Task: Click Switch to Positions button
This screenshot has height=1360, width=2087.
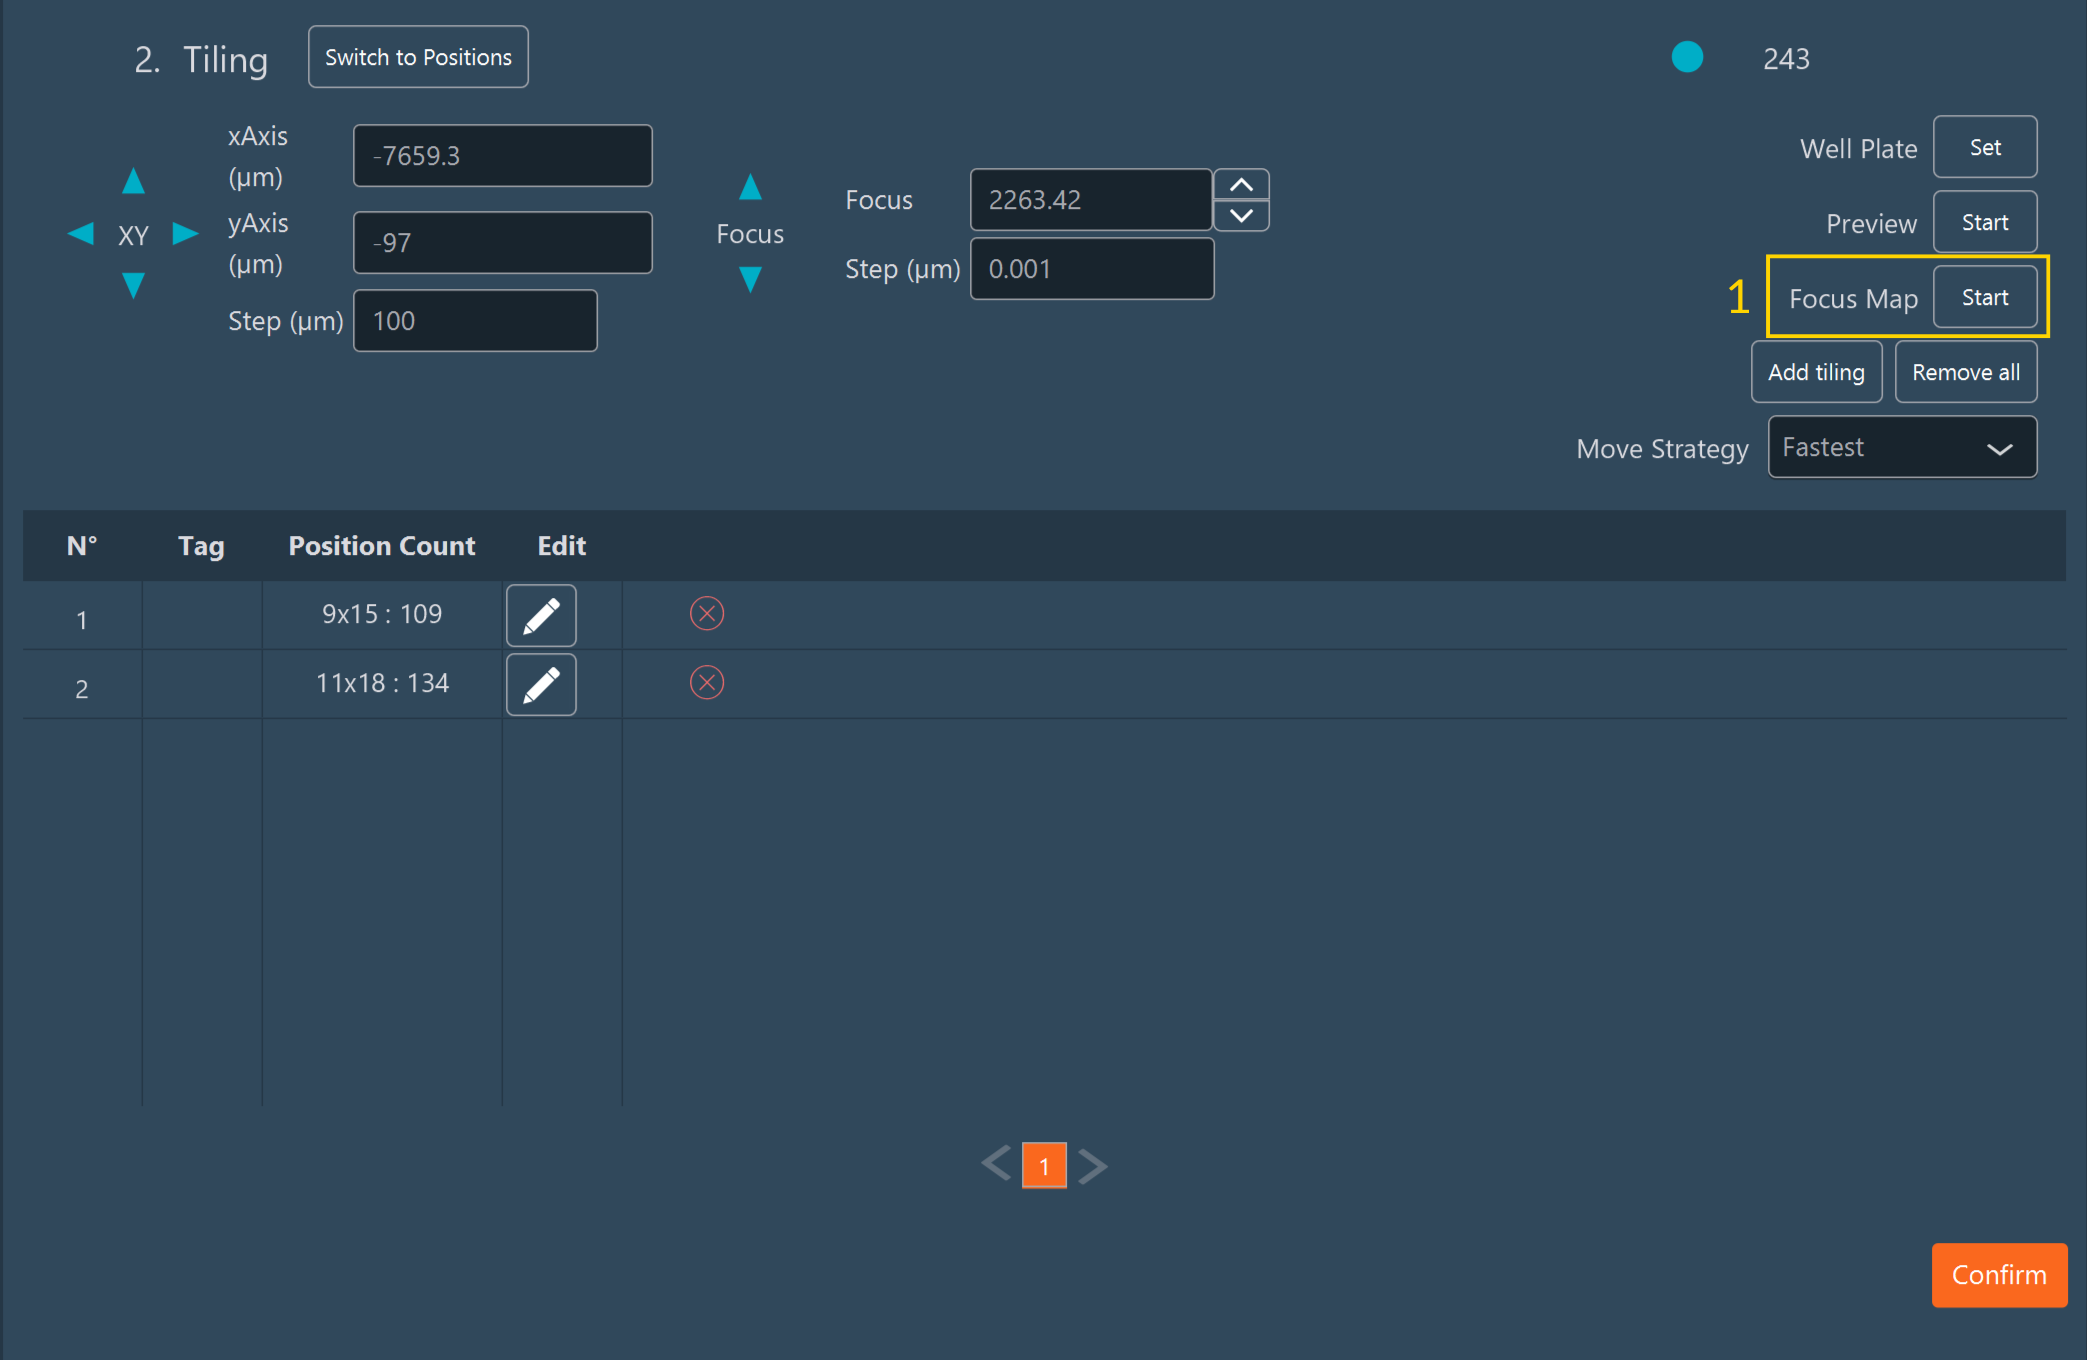Action: click(418, 57)
